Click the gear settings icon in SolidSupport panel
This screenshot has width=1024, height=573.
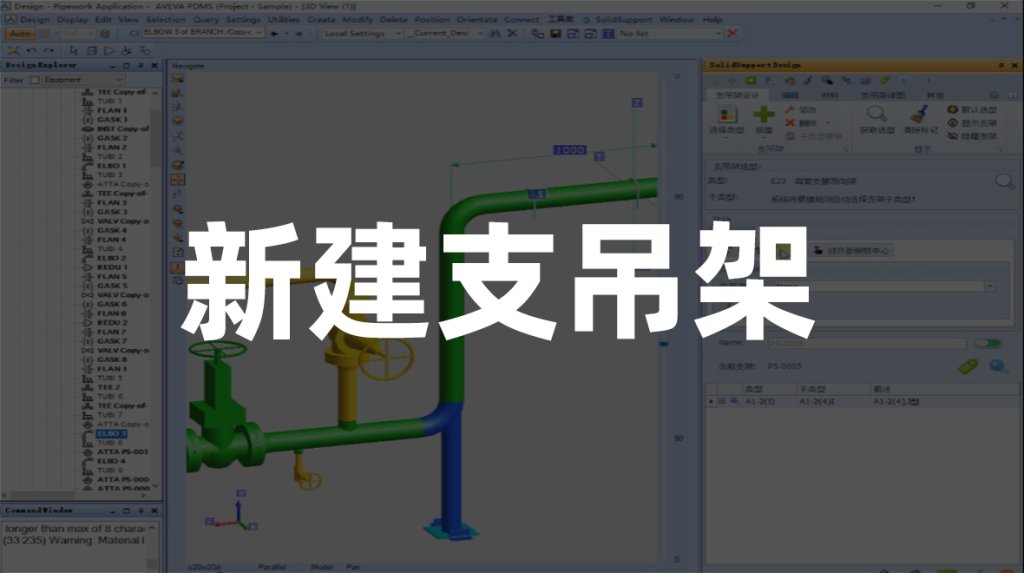click(x=994, y=95)
